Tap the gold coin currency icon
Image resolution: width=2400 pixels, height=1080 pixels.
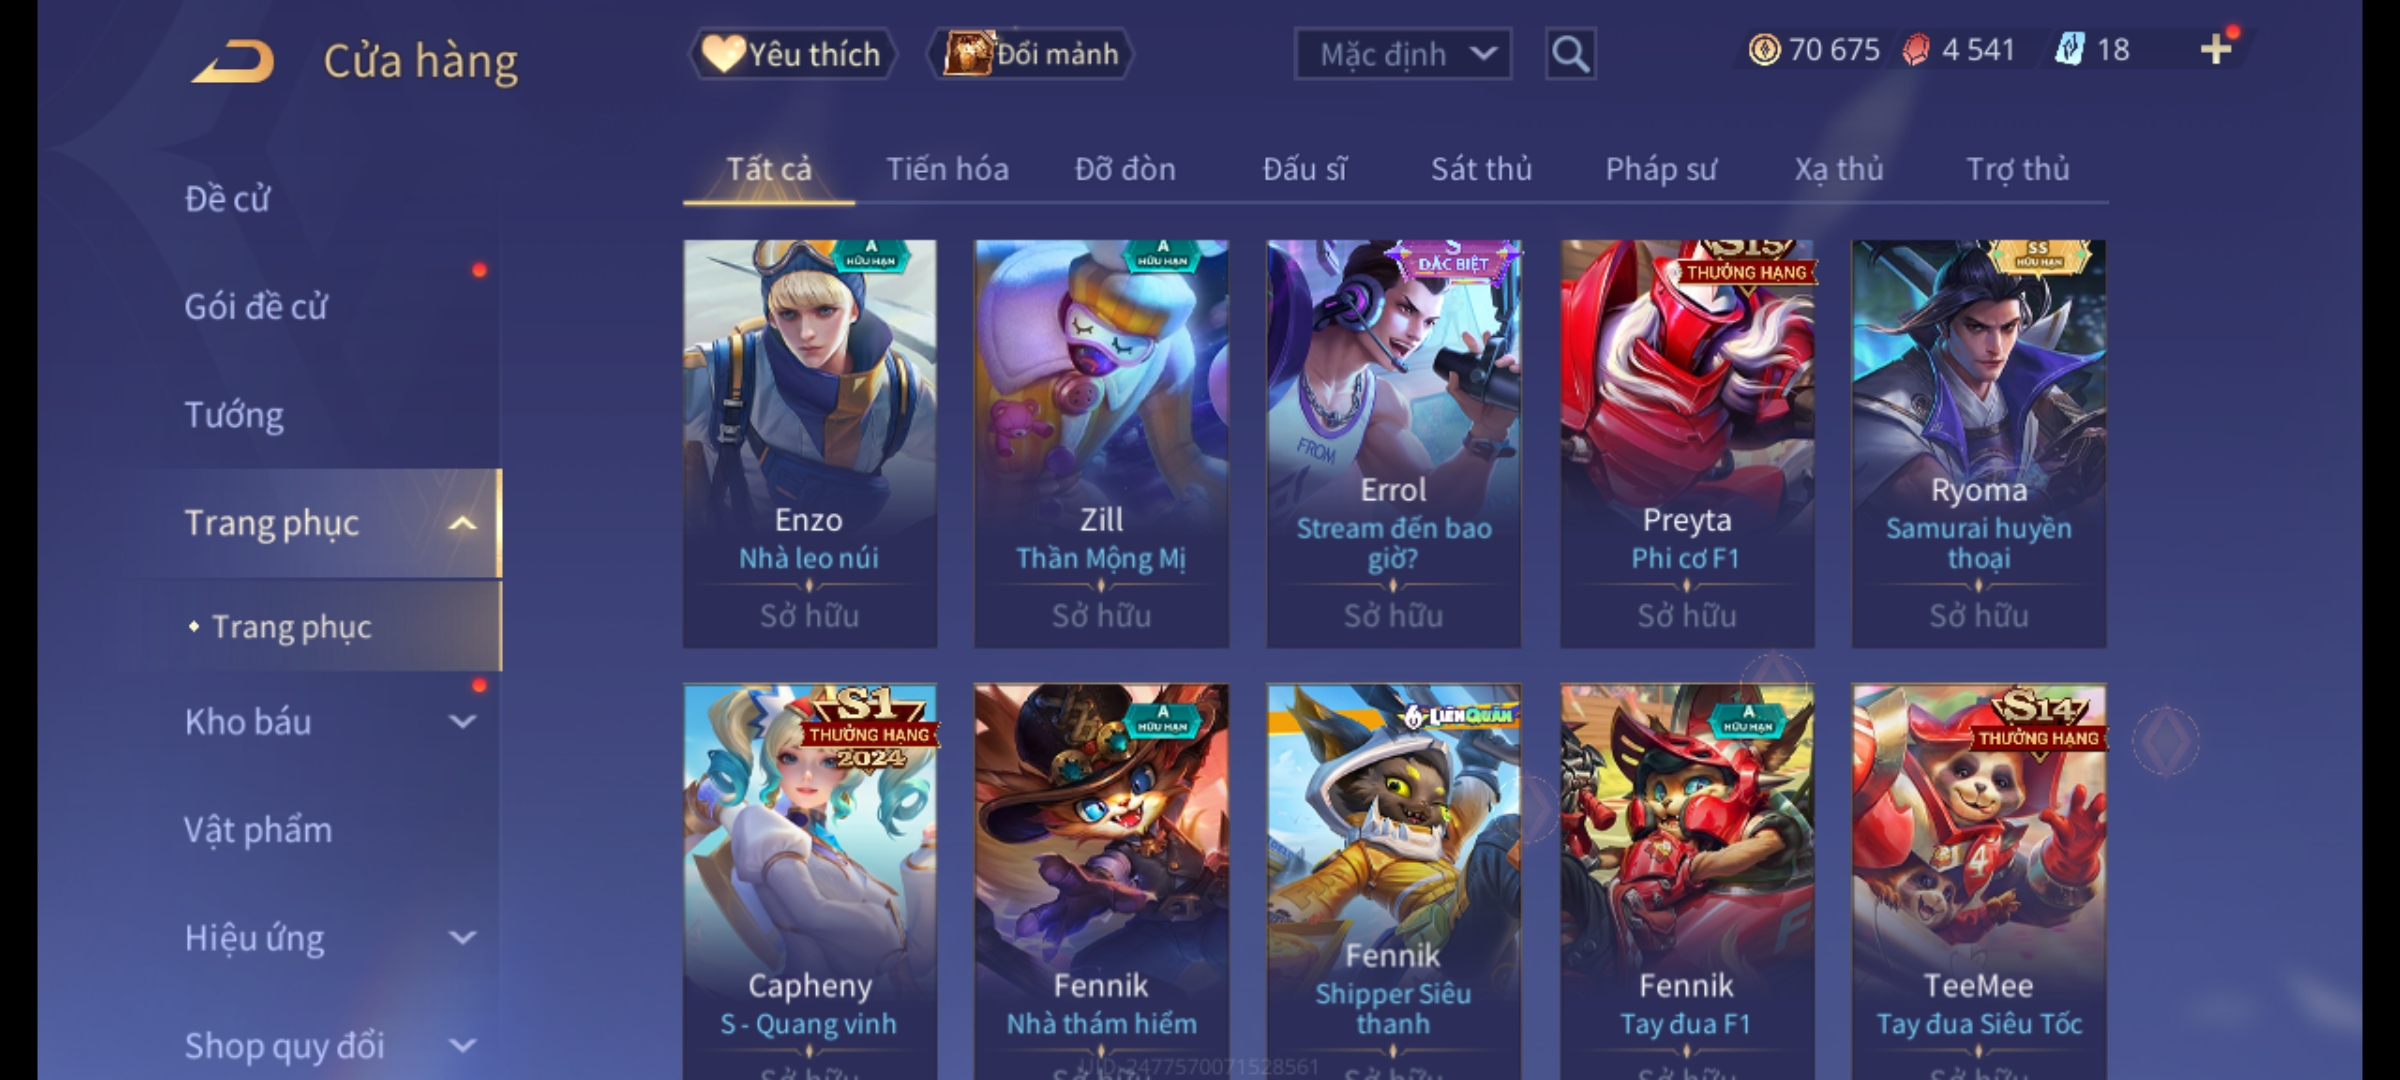[1764, 50]
